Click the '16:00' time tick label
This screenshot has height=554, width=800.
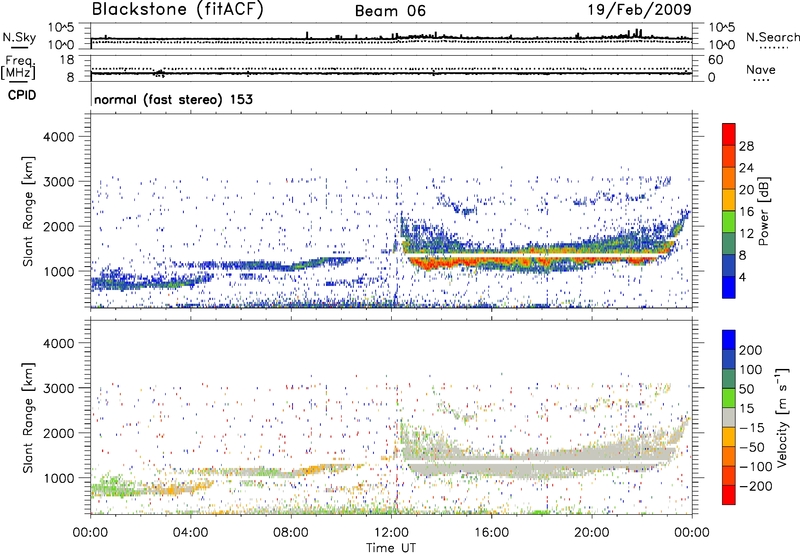(491, 533)
